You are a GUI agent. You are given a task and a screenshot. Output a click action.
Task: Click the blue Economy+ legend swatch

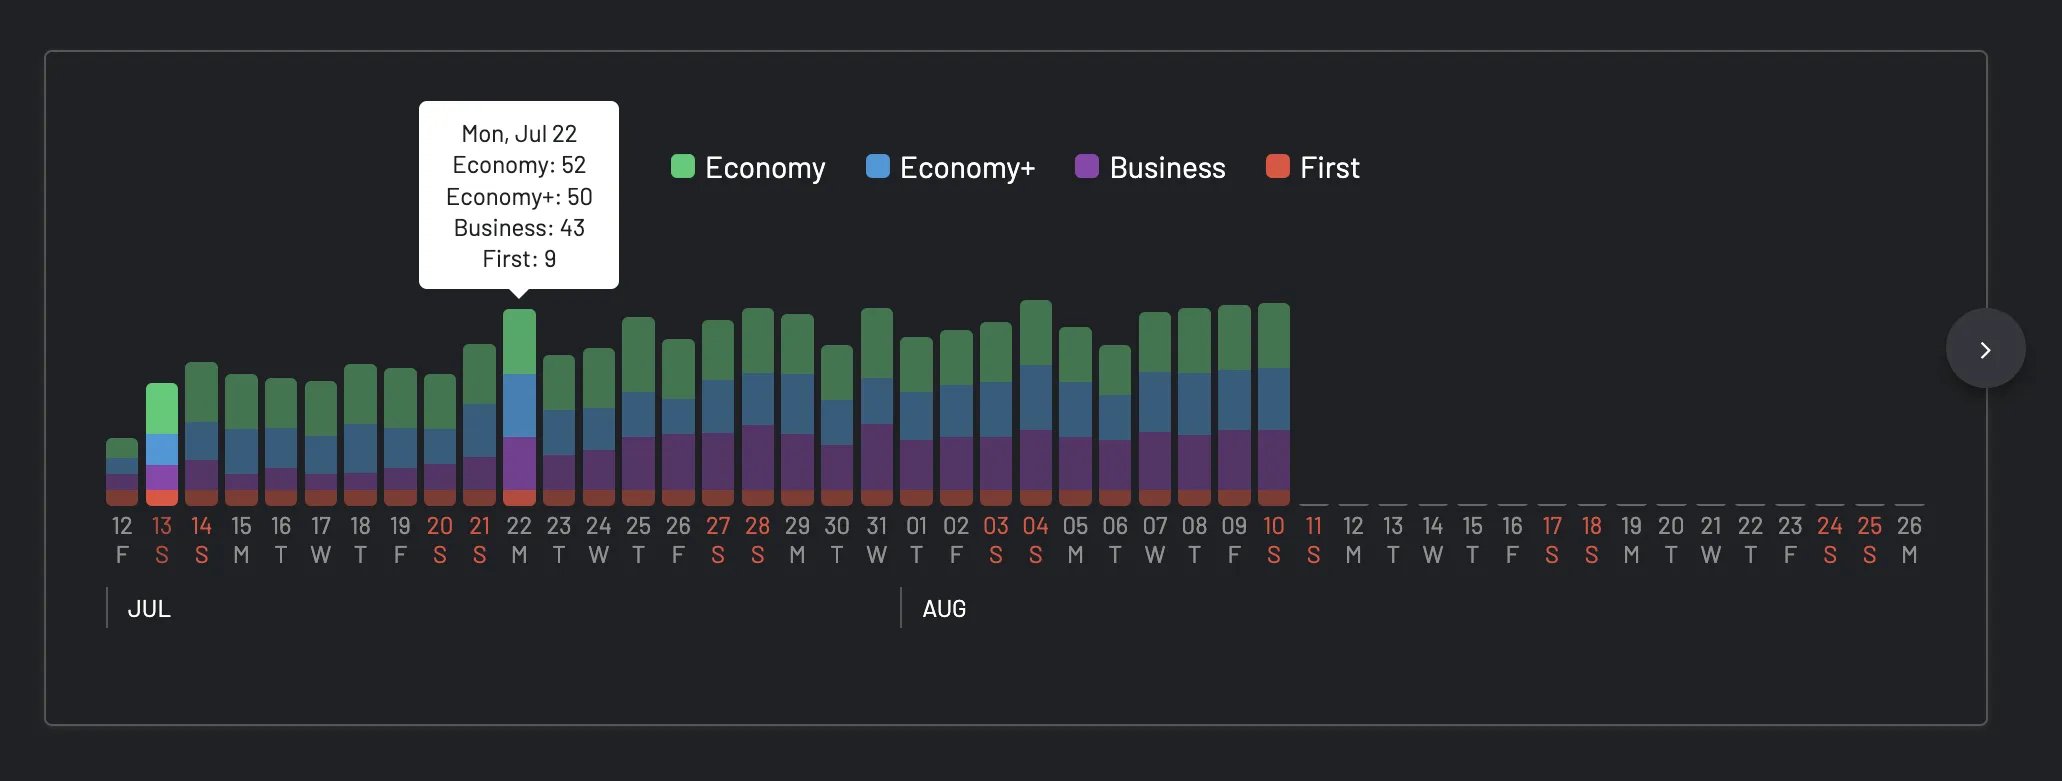(x=877, y=166)
